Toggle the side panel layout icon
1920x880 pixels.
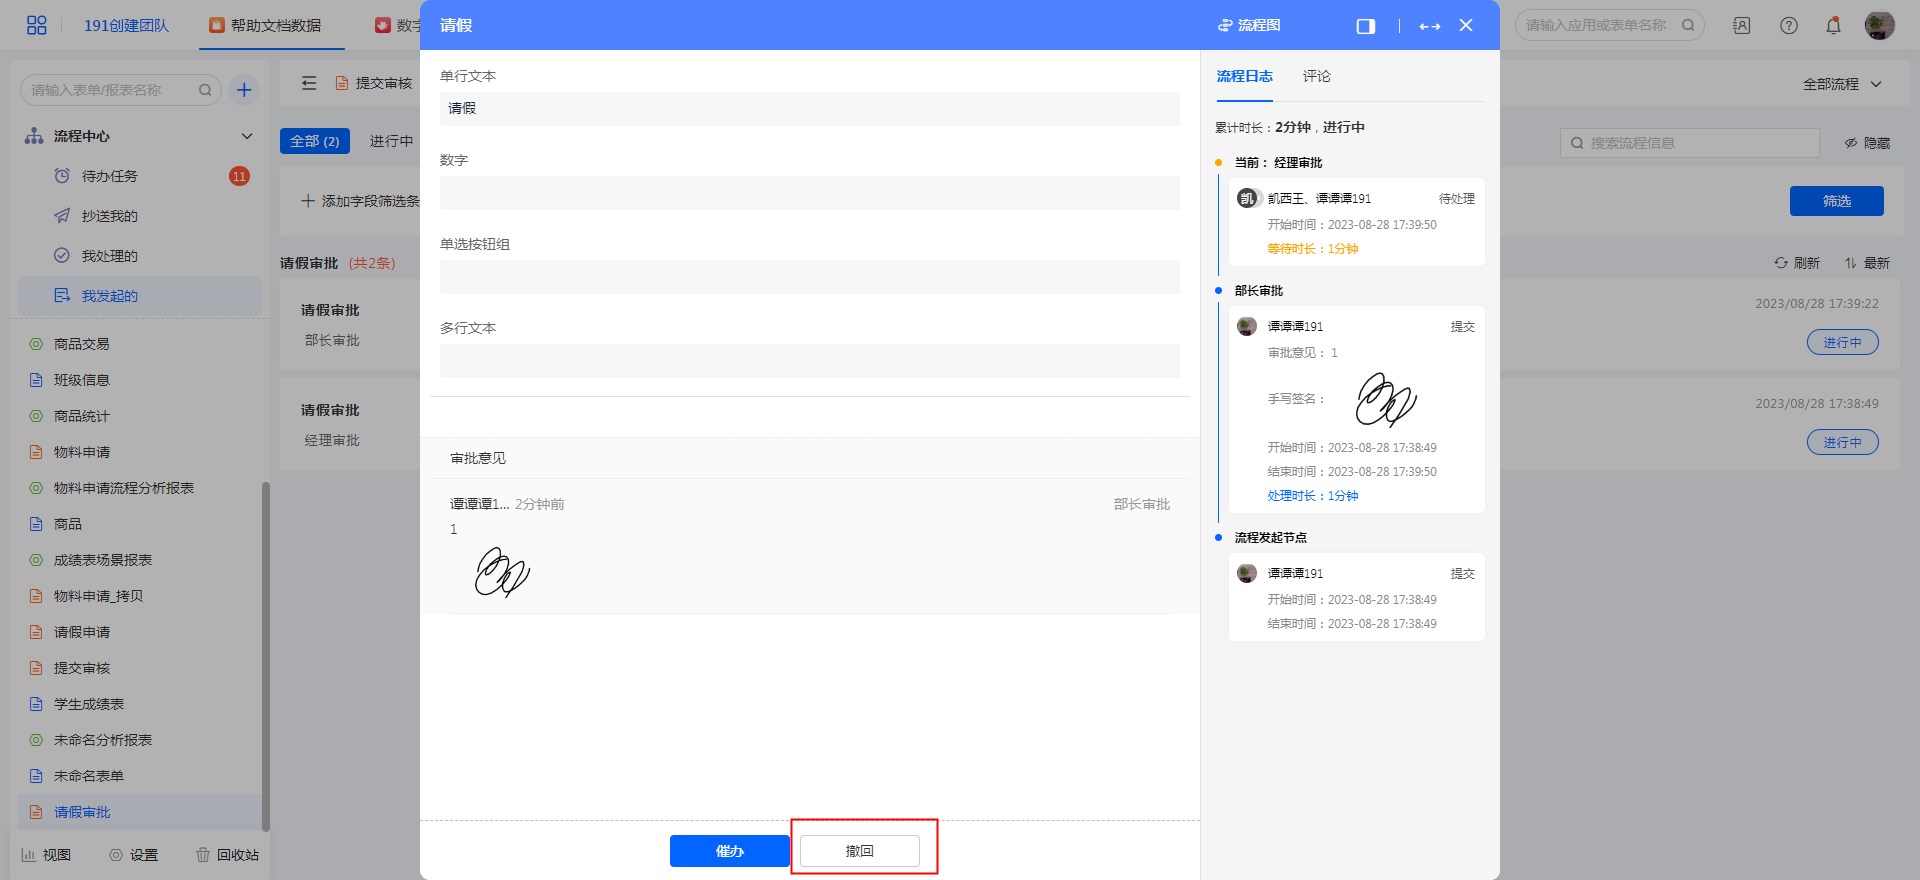(1365, 26)
